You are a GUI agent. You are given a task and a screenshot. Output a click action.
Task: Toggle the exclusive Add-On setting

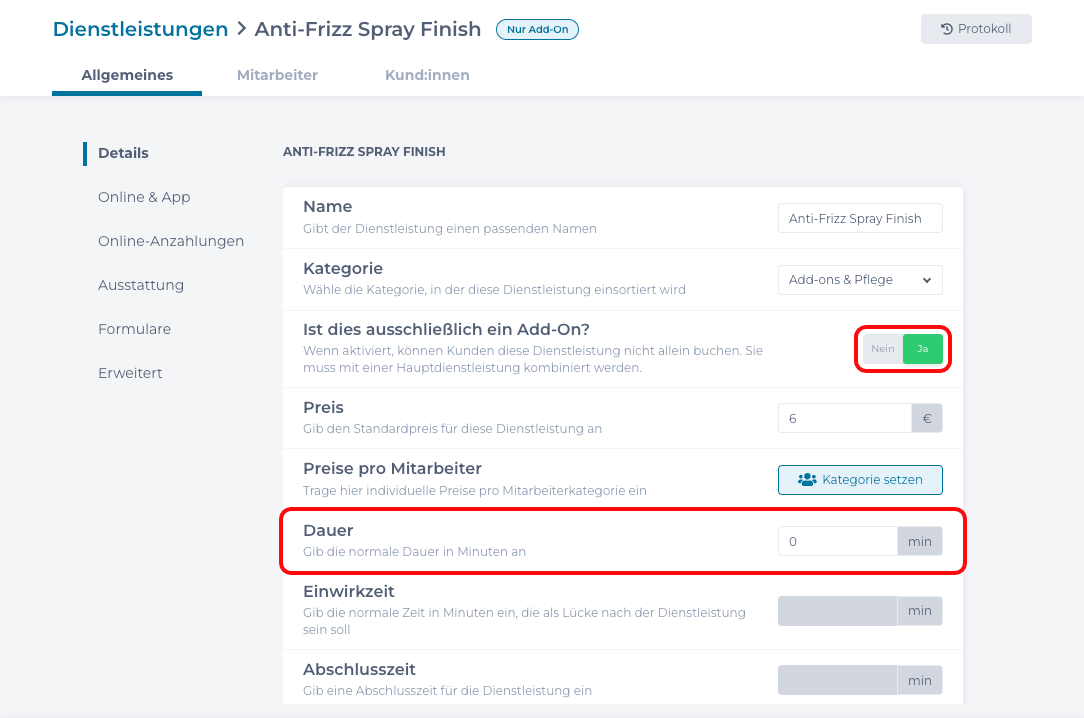[902, 349]
